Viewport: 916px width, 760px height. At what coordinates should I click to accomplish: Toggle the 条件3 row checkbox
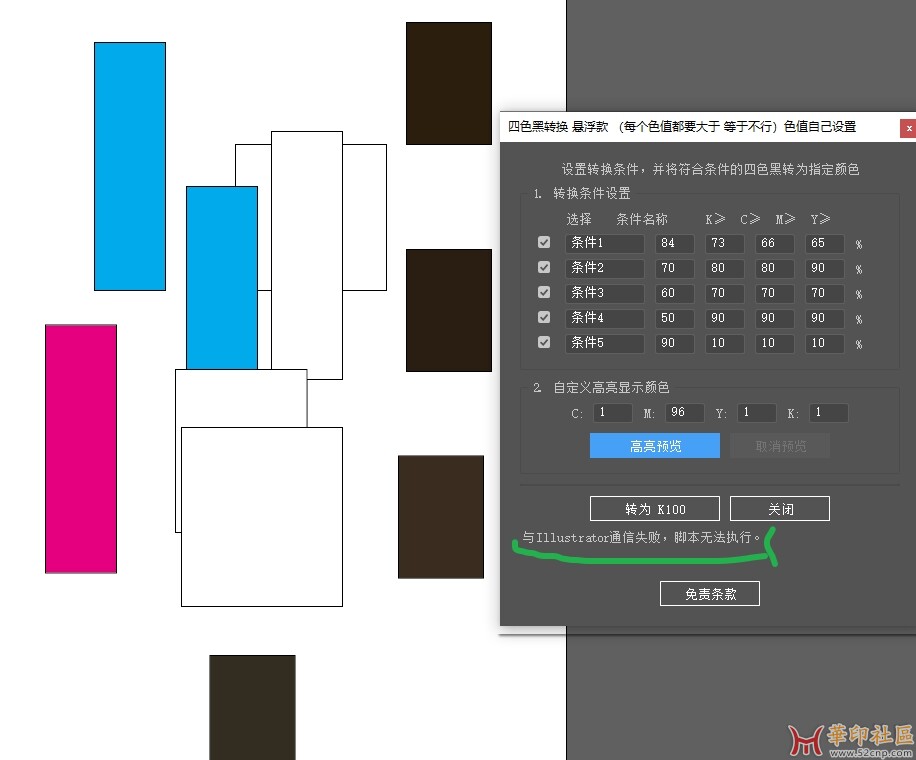(544, 293)
